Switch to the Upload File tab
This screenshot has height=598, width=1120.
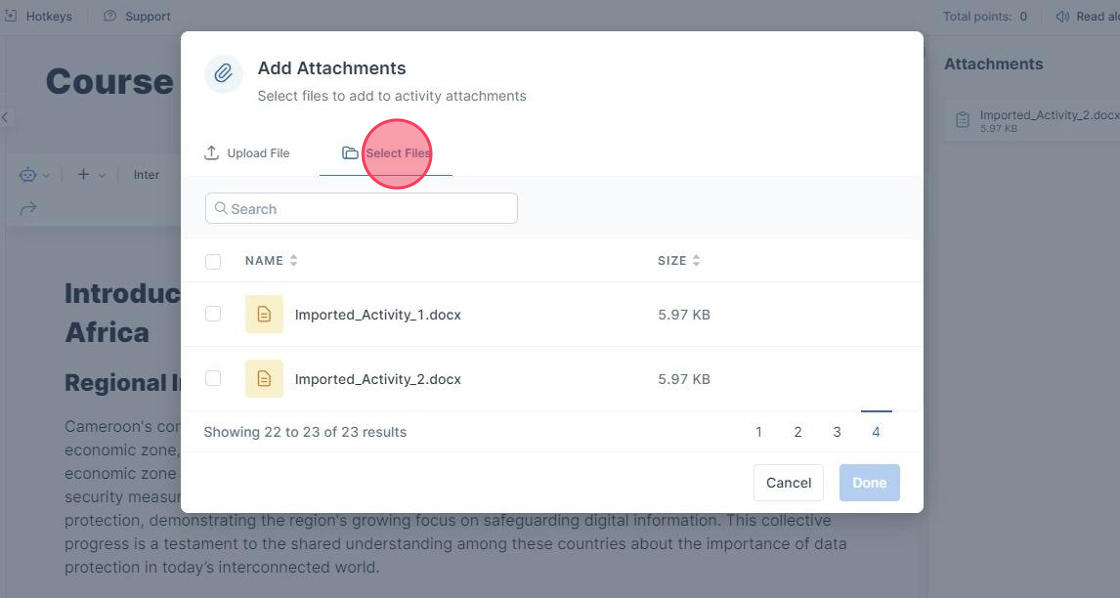pos(247,153)
